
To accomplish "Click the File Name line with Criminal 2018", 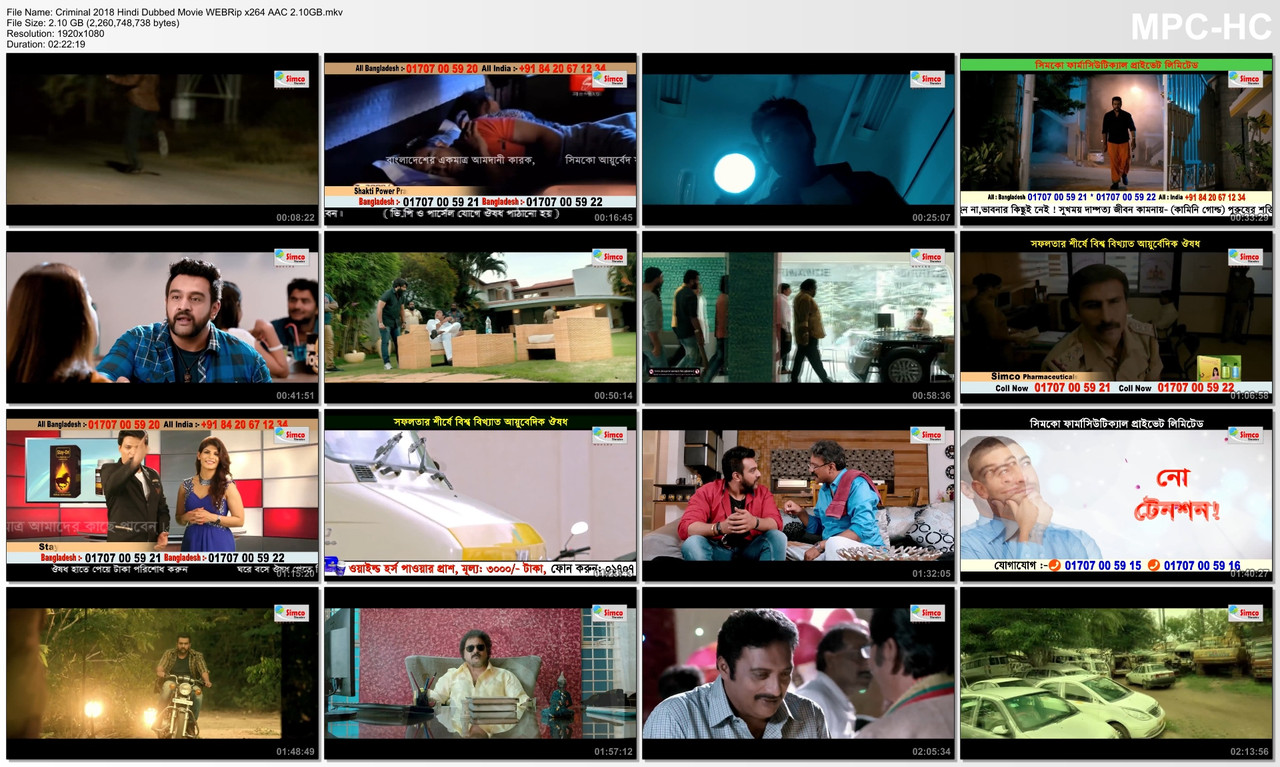I will [x=175, y=11].
